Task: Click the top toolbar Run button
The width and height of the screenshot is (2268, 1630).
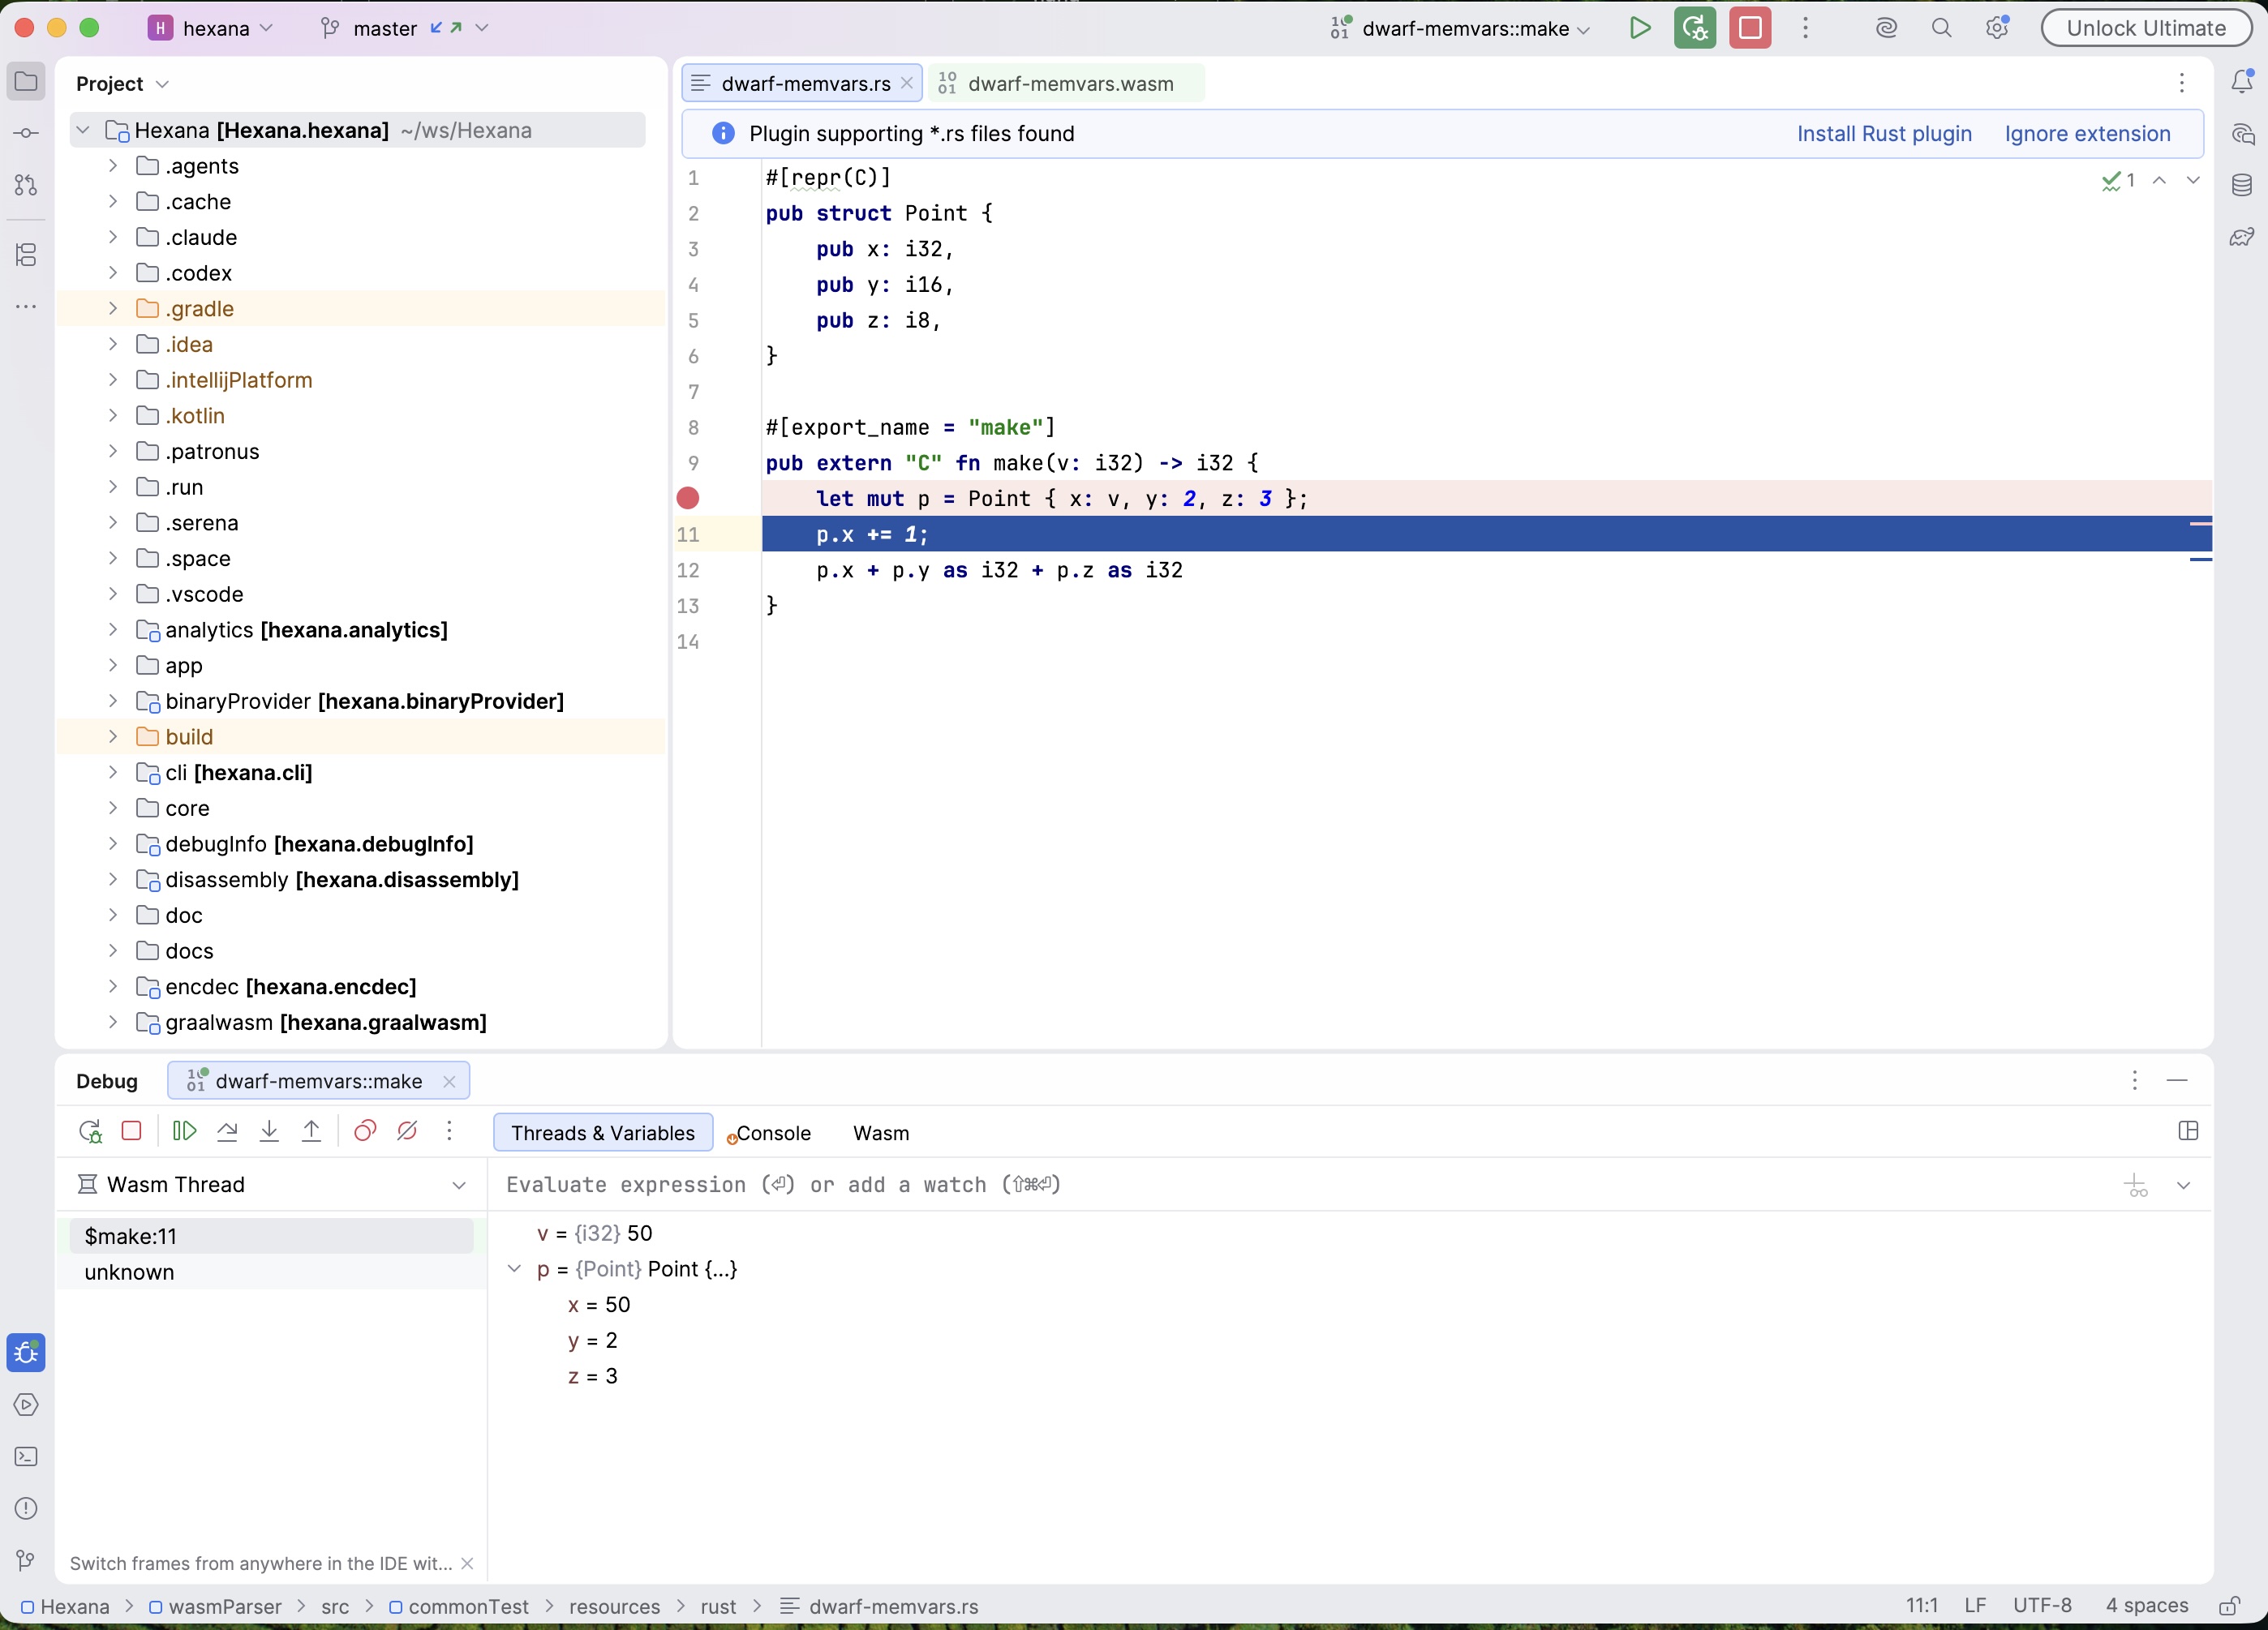Action: point(1640,28)
